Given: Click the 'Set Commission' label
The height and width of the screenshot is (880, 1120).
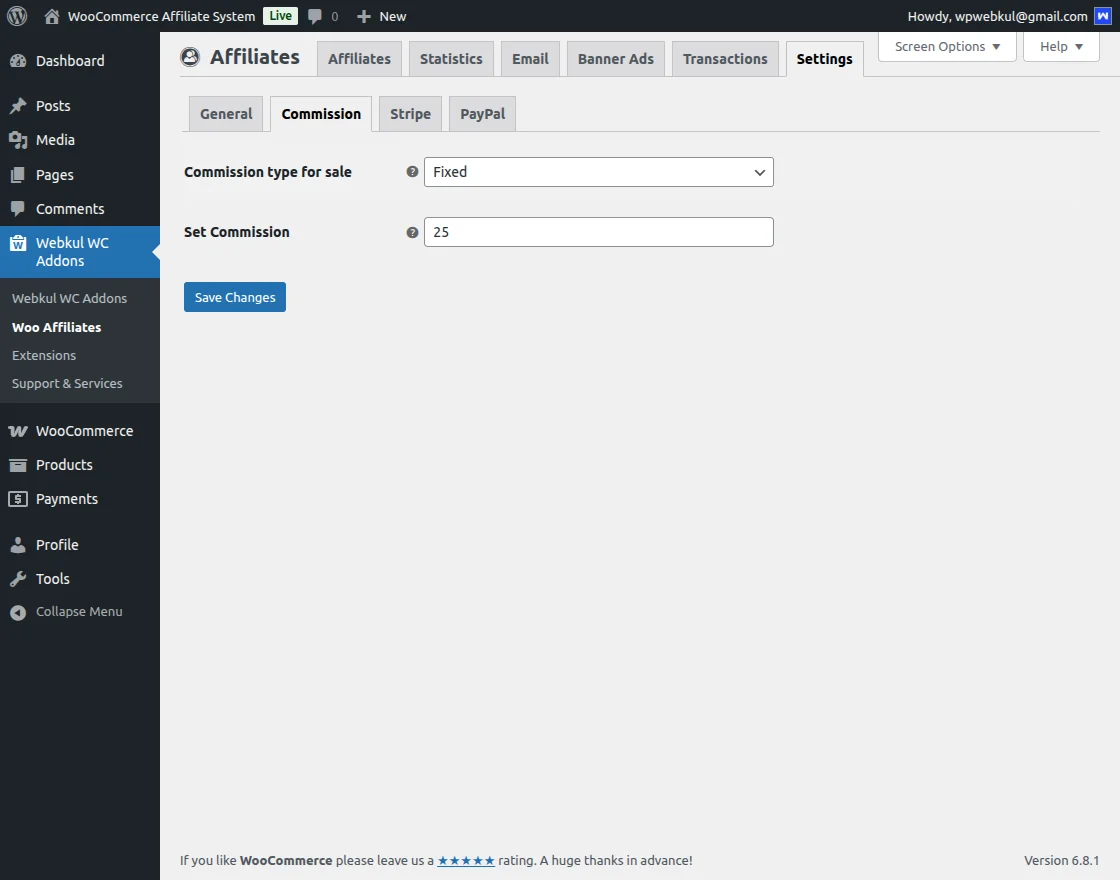Looking at the screenshot, I should (x=236, y=232).
